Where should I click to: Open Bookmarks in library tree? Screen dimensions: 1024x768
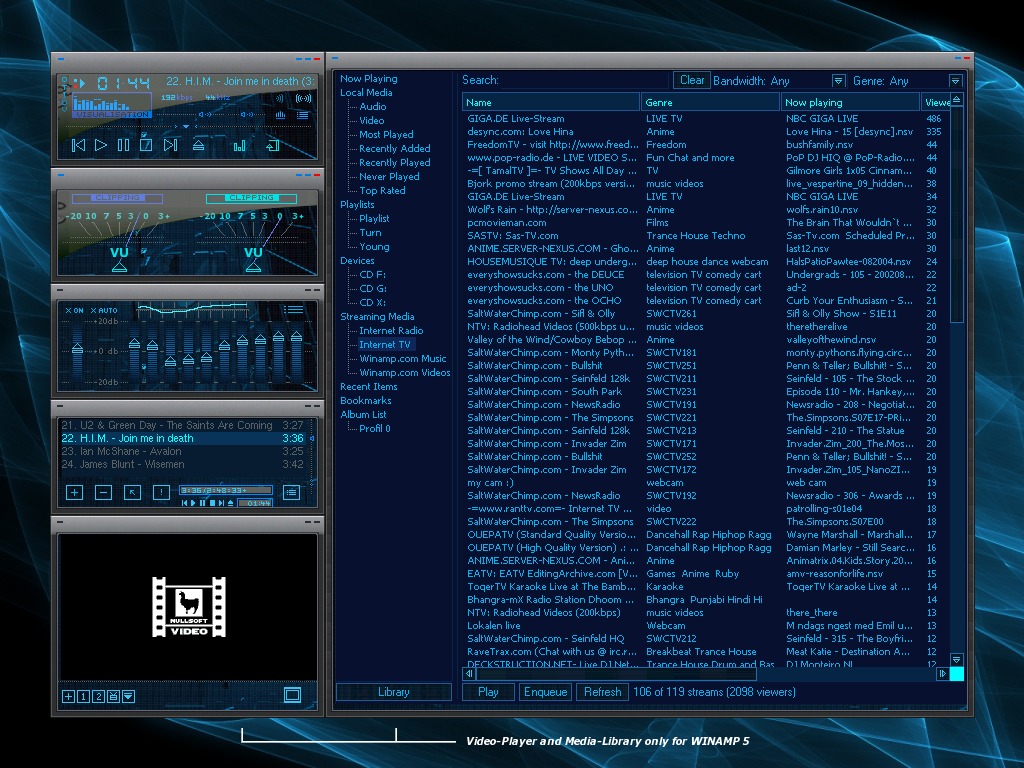coord(365,401)
